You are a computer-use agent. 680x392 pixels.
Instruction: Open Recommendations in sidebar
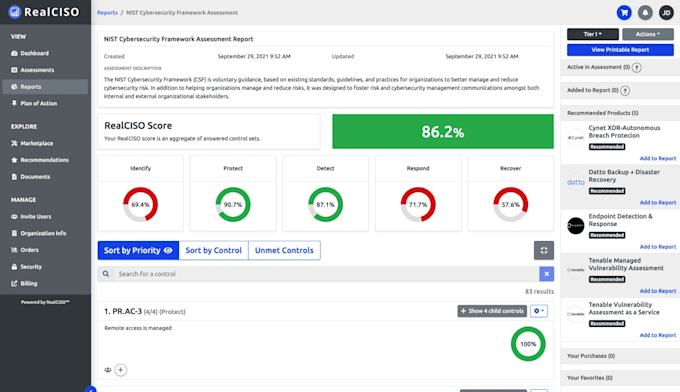click(45, 160)
